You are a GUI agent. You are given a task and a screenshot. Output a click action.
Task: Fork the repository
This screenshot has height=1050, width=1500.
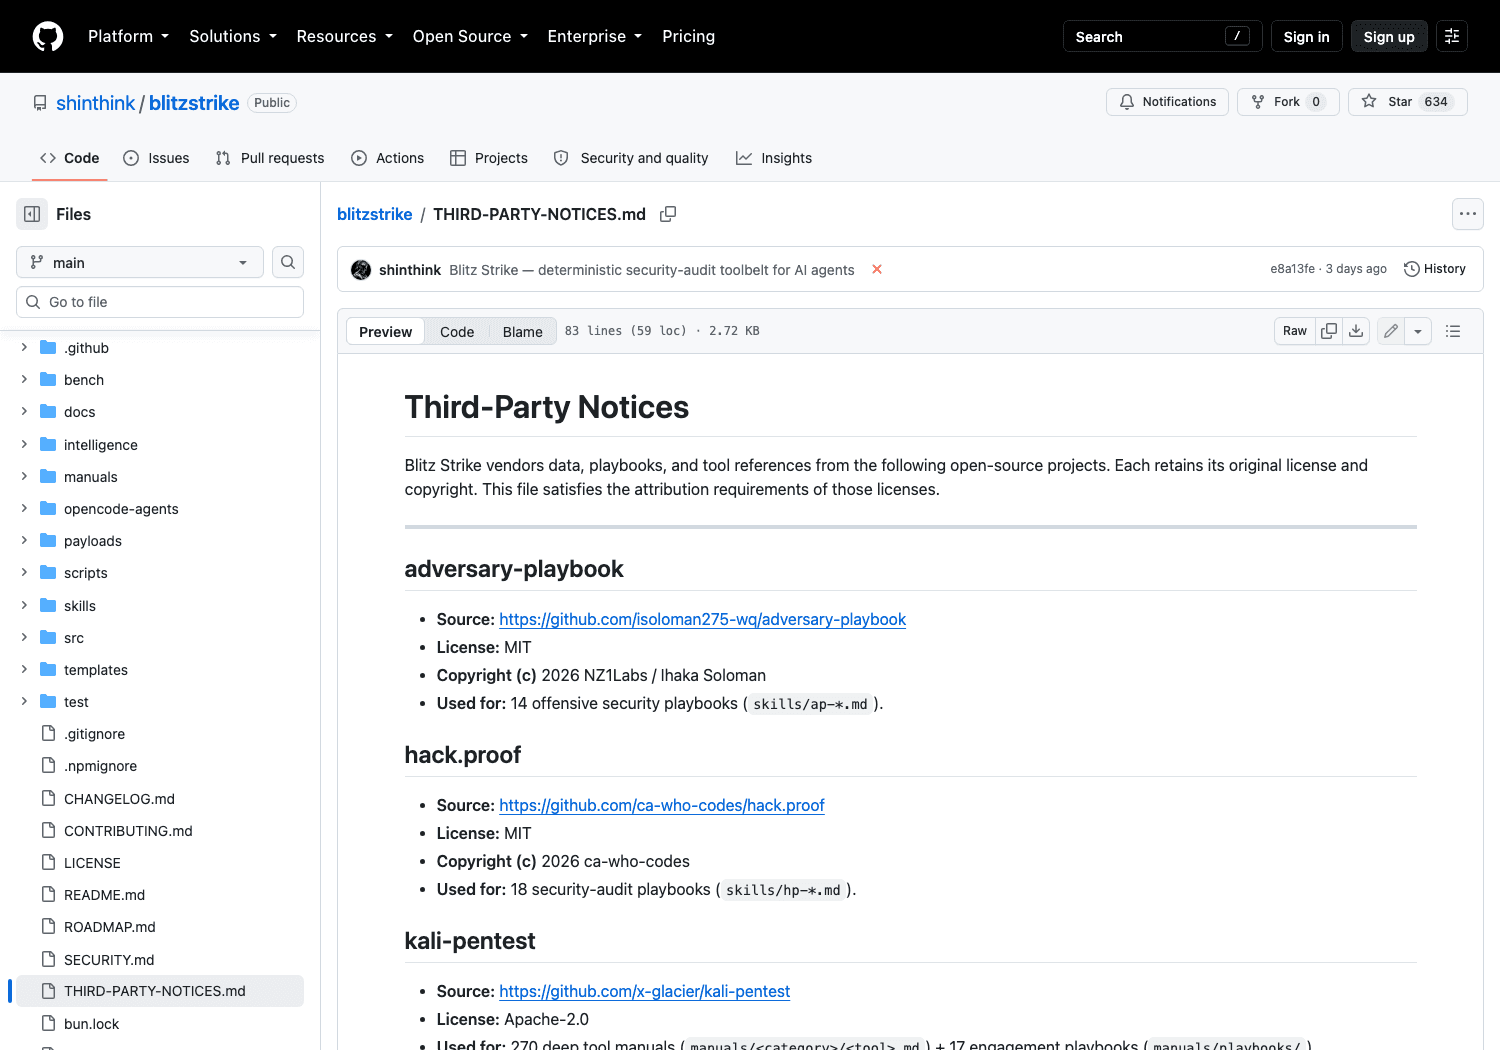pos(1288,102)
